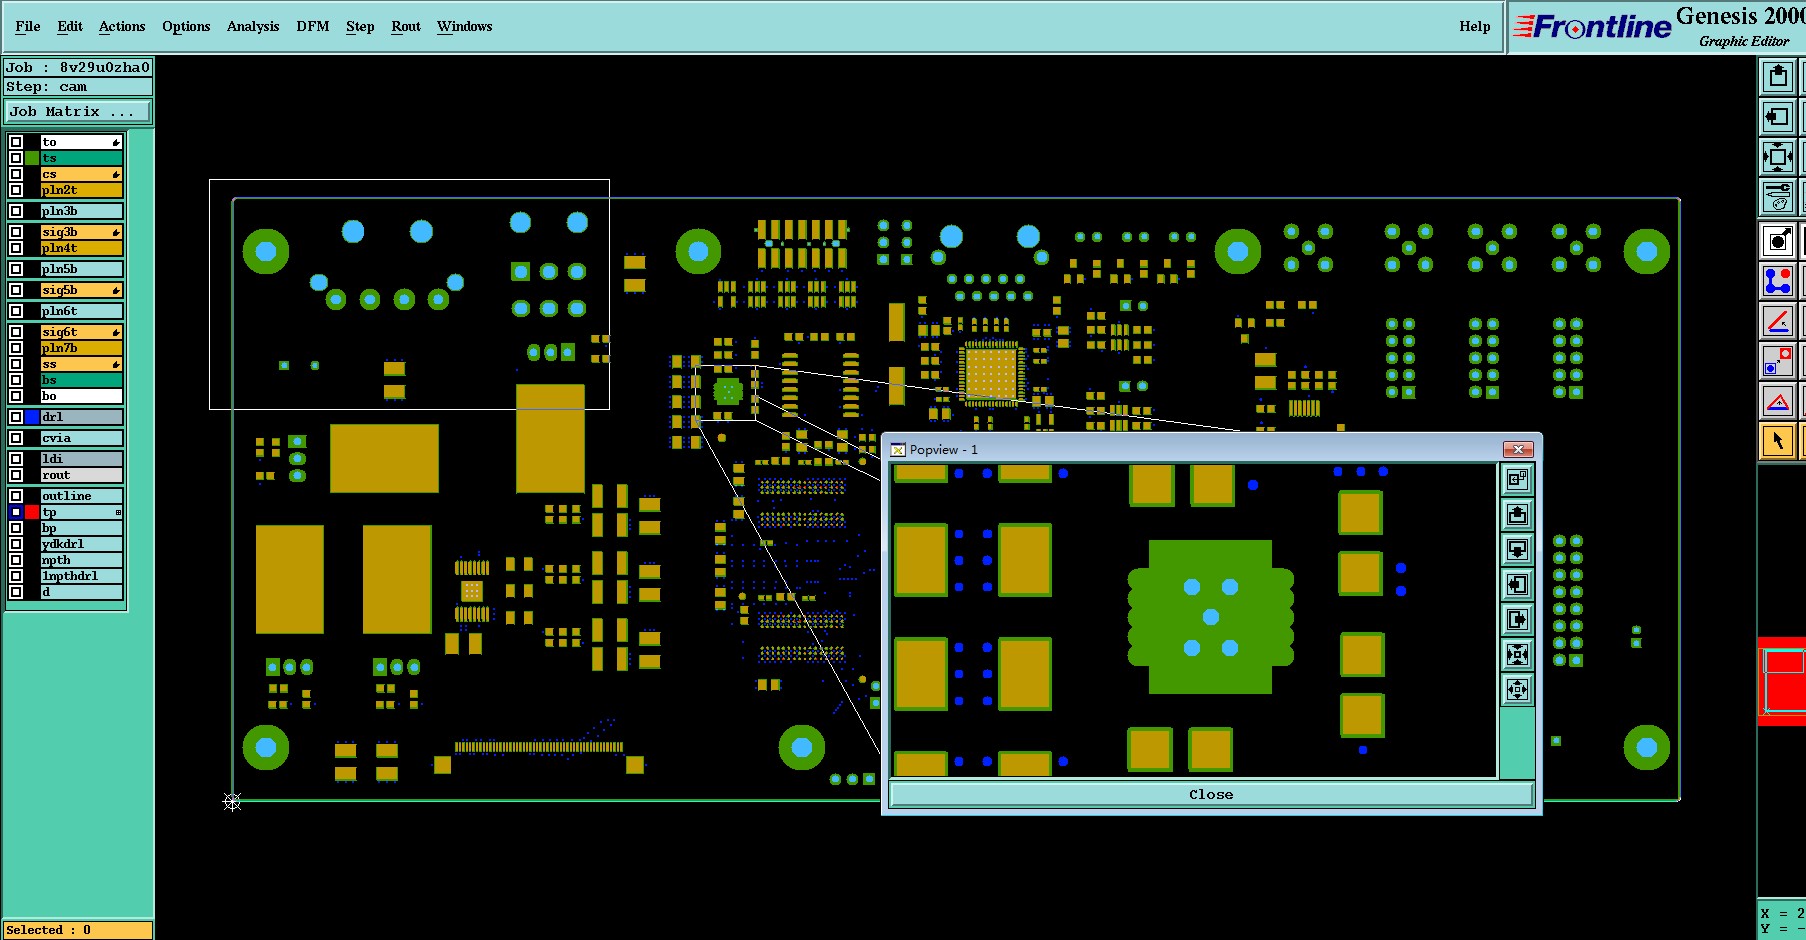
Task: Toggle visibility checkbox for layer sig3b
Action: tap(16, 232)
